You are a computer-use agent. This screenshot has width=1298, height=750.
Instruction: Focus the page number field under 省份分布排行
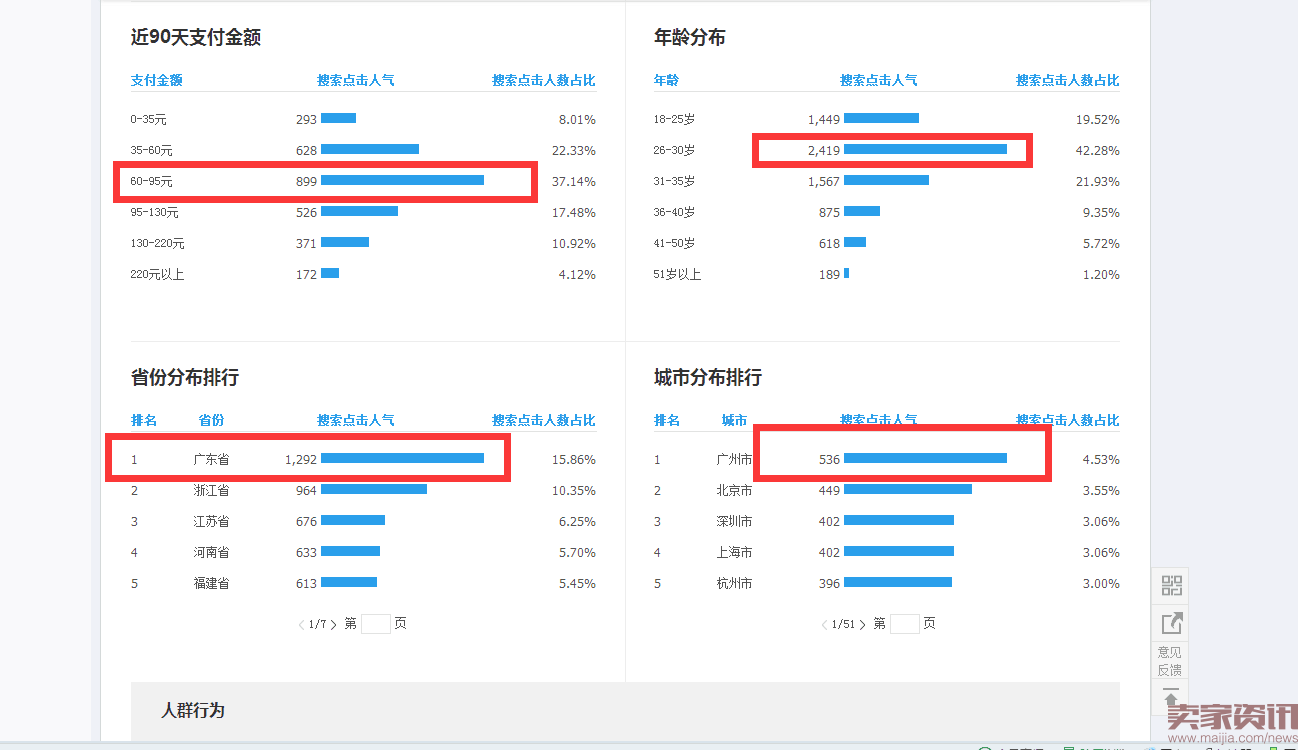[x=375, y=624]
